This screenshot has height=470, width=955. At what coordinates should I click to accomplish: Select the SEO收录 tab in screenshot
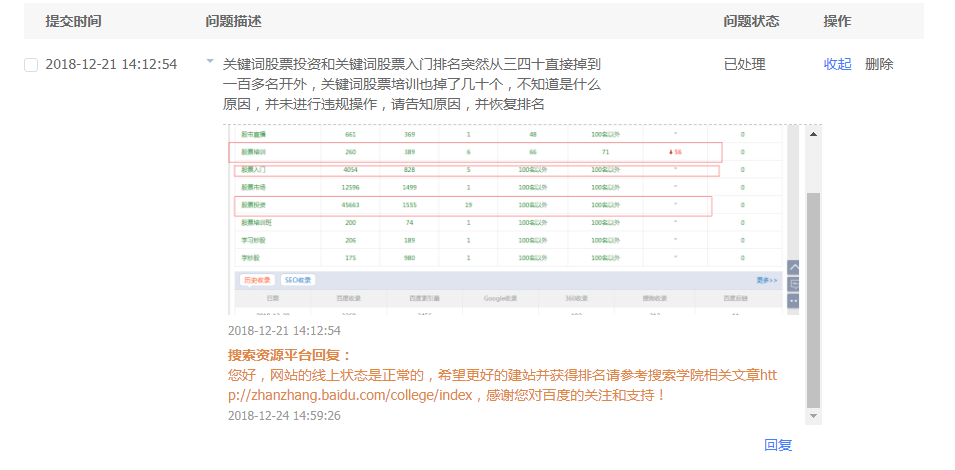(297, 280)
